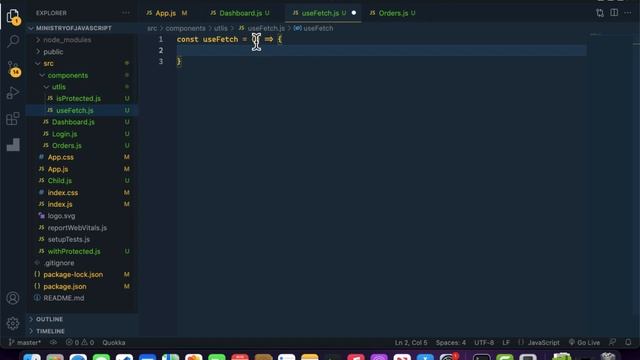Image resolution: width=640 pixels, height=360 pixels.
Task: Open the Accounts menu icon
Action: click(13, 298)
